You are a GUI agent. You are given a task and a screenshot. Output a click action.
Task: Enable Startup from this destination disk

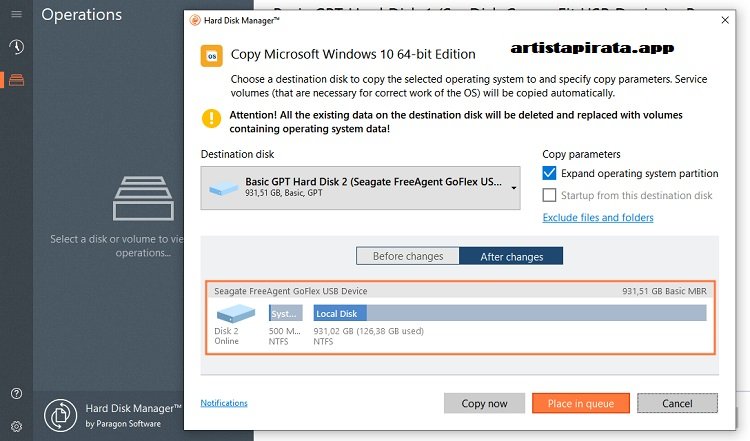click(549, 195)
